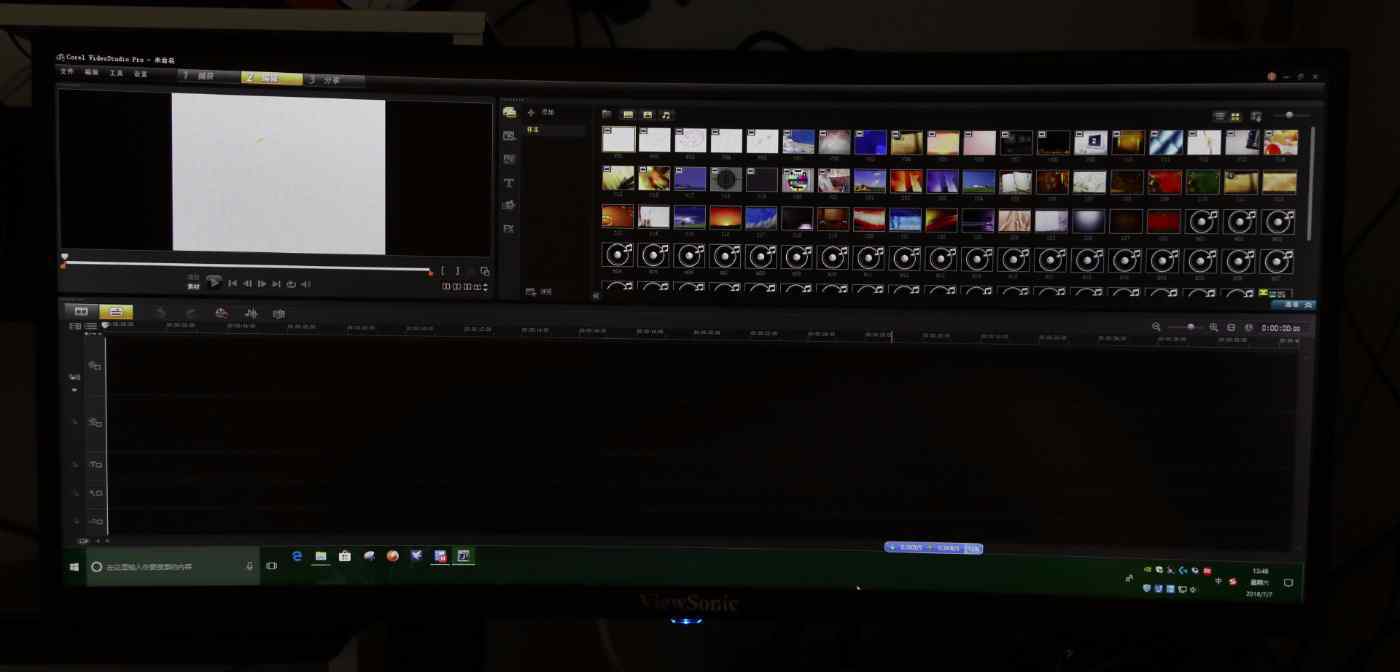The image size is (1400, 672).
Task: Open Microsoft Edge from the taskbar
Action: click(297, 556)
